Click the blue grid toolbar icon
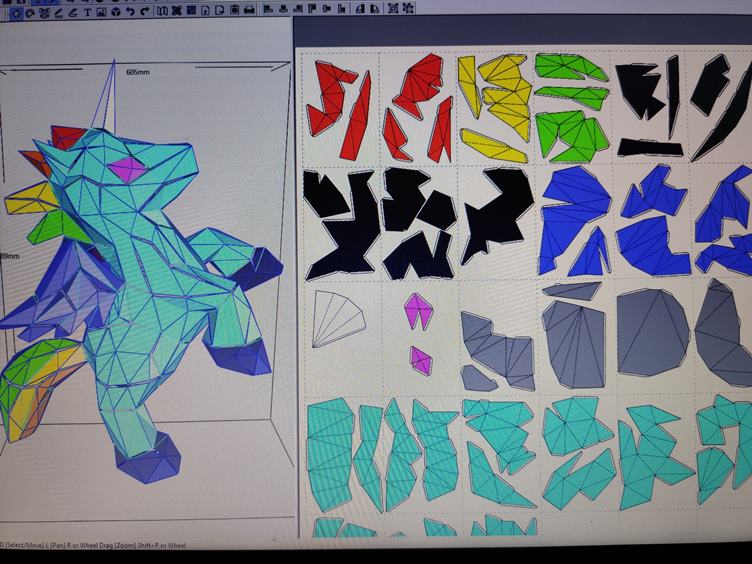Viewport: 752px width, 564px height. tap(191, 10)
